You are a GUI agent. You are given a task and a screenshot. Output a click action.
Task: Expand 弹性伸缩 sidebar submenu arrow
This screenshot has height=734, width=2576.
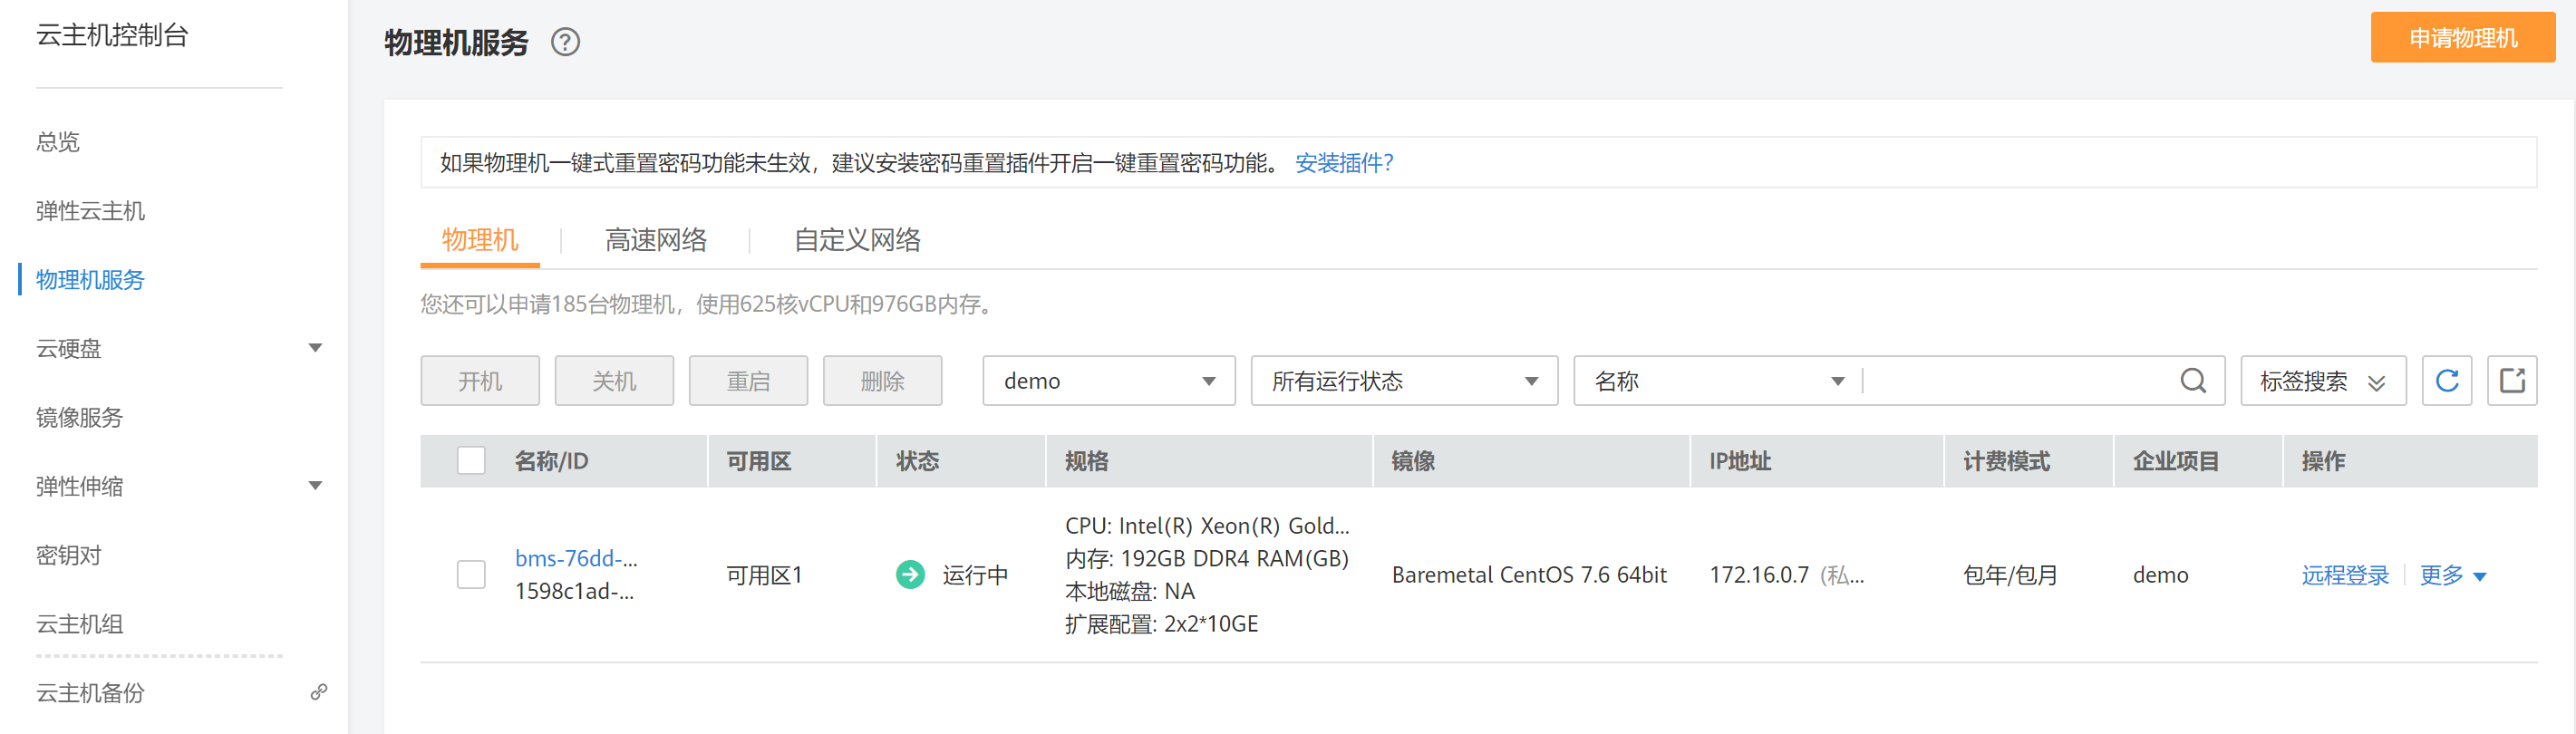click(x=315, y=486)
